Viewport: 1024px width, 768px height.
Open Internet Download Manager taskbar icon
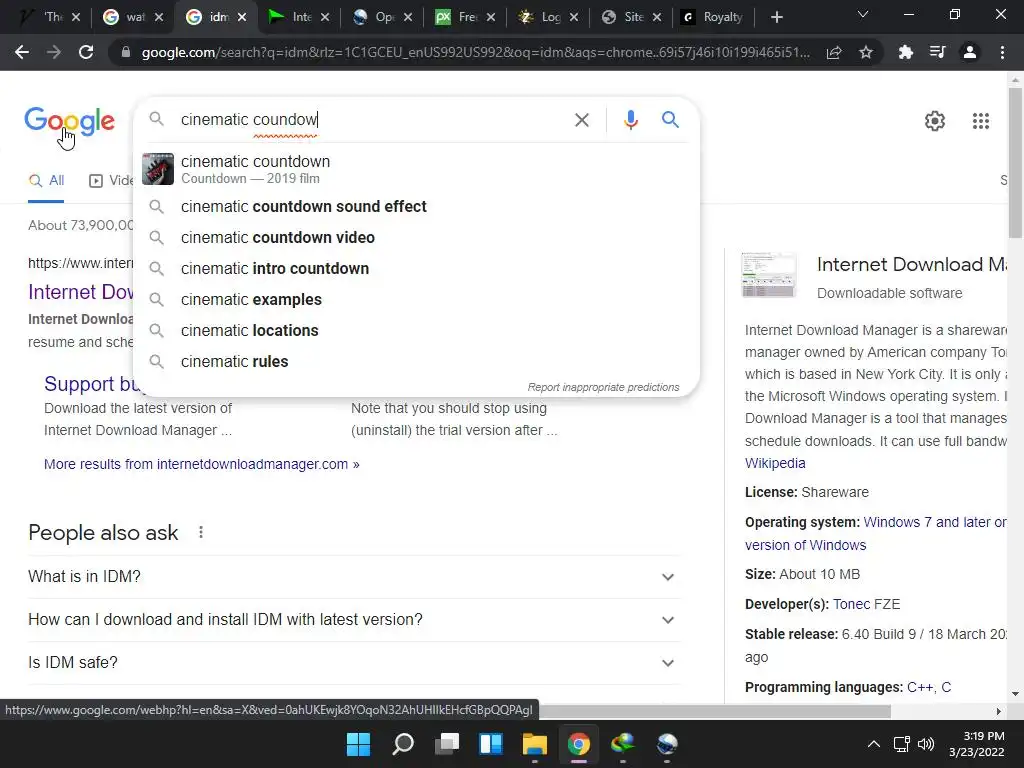click(623, 744)
